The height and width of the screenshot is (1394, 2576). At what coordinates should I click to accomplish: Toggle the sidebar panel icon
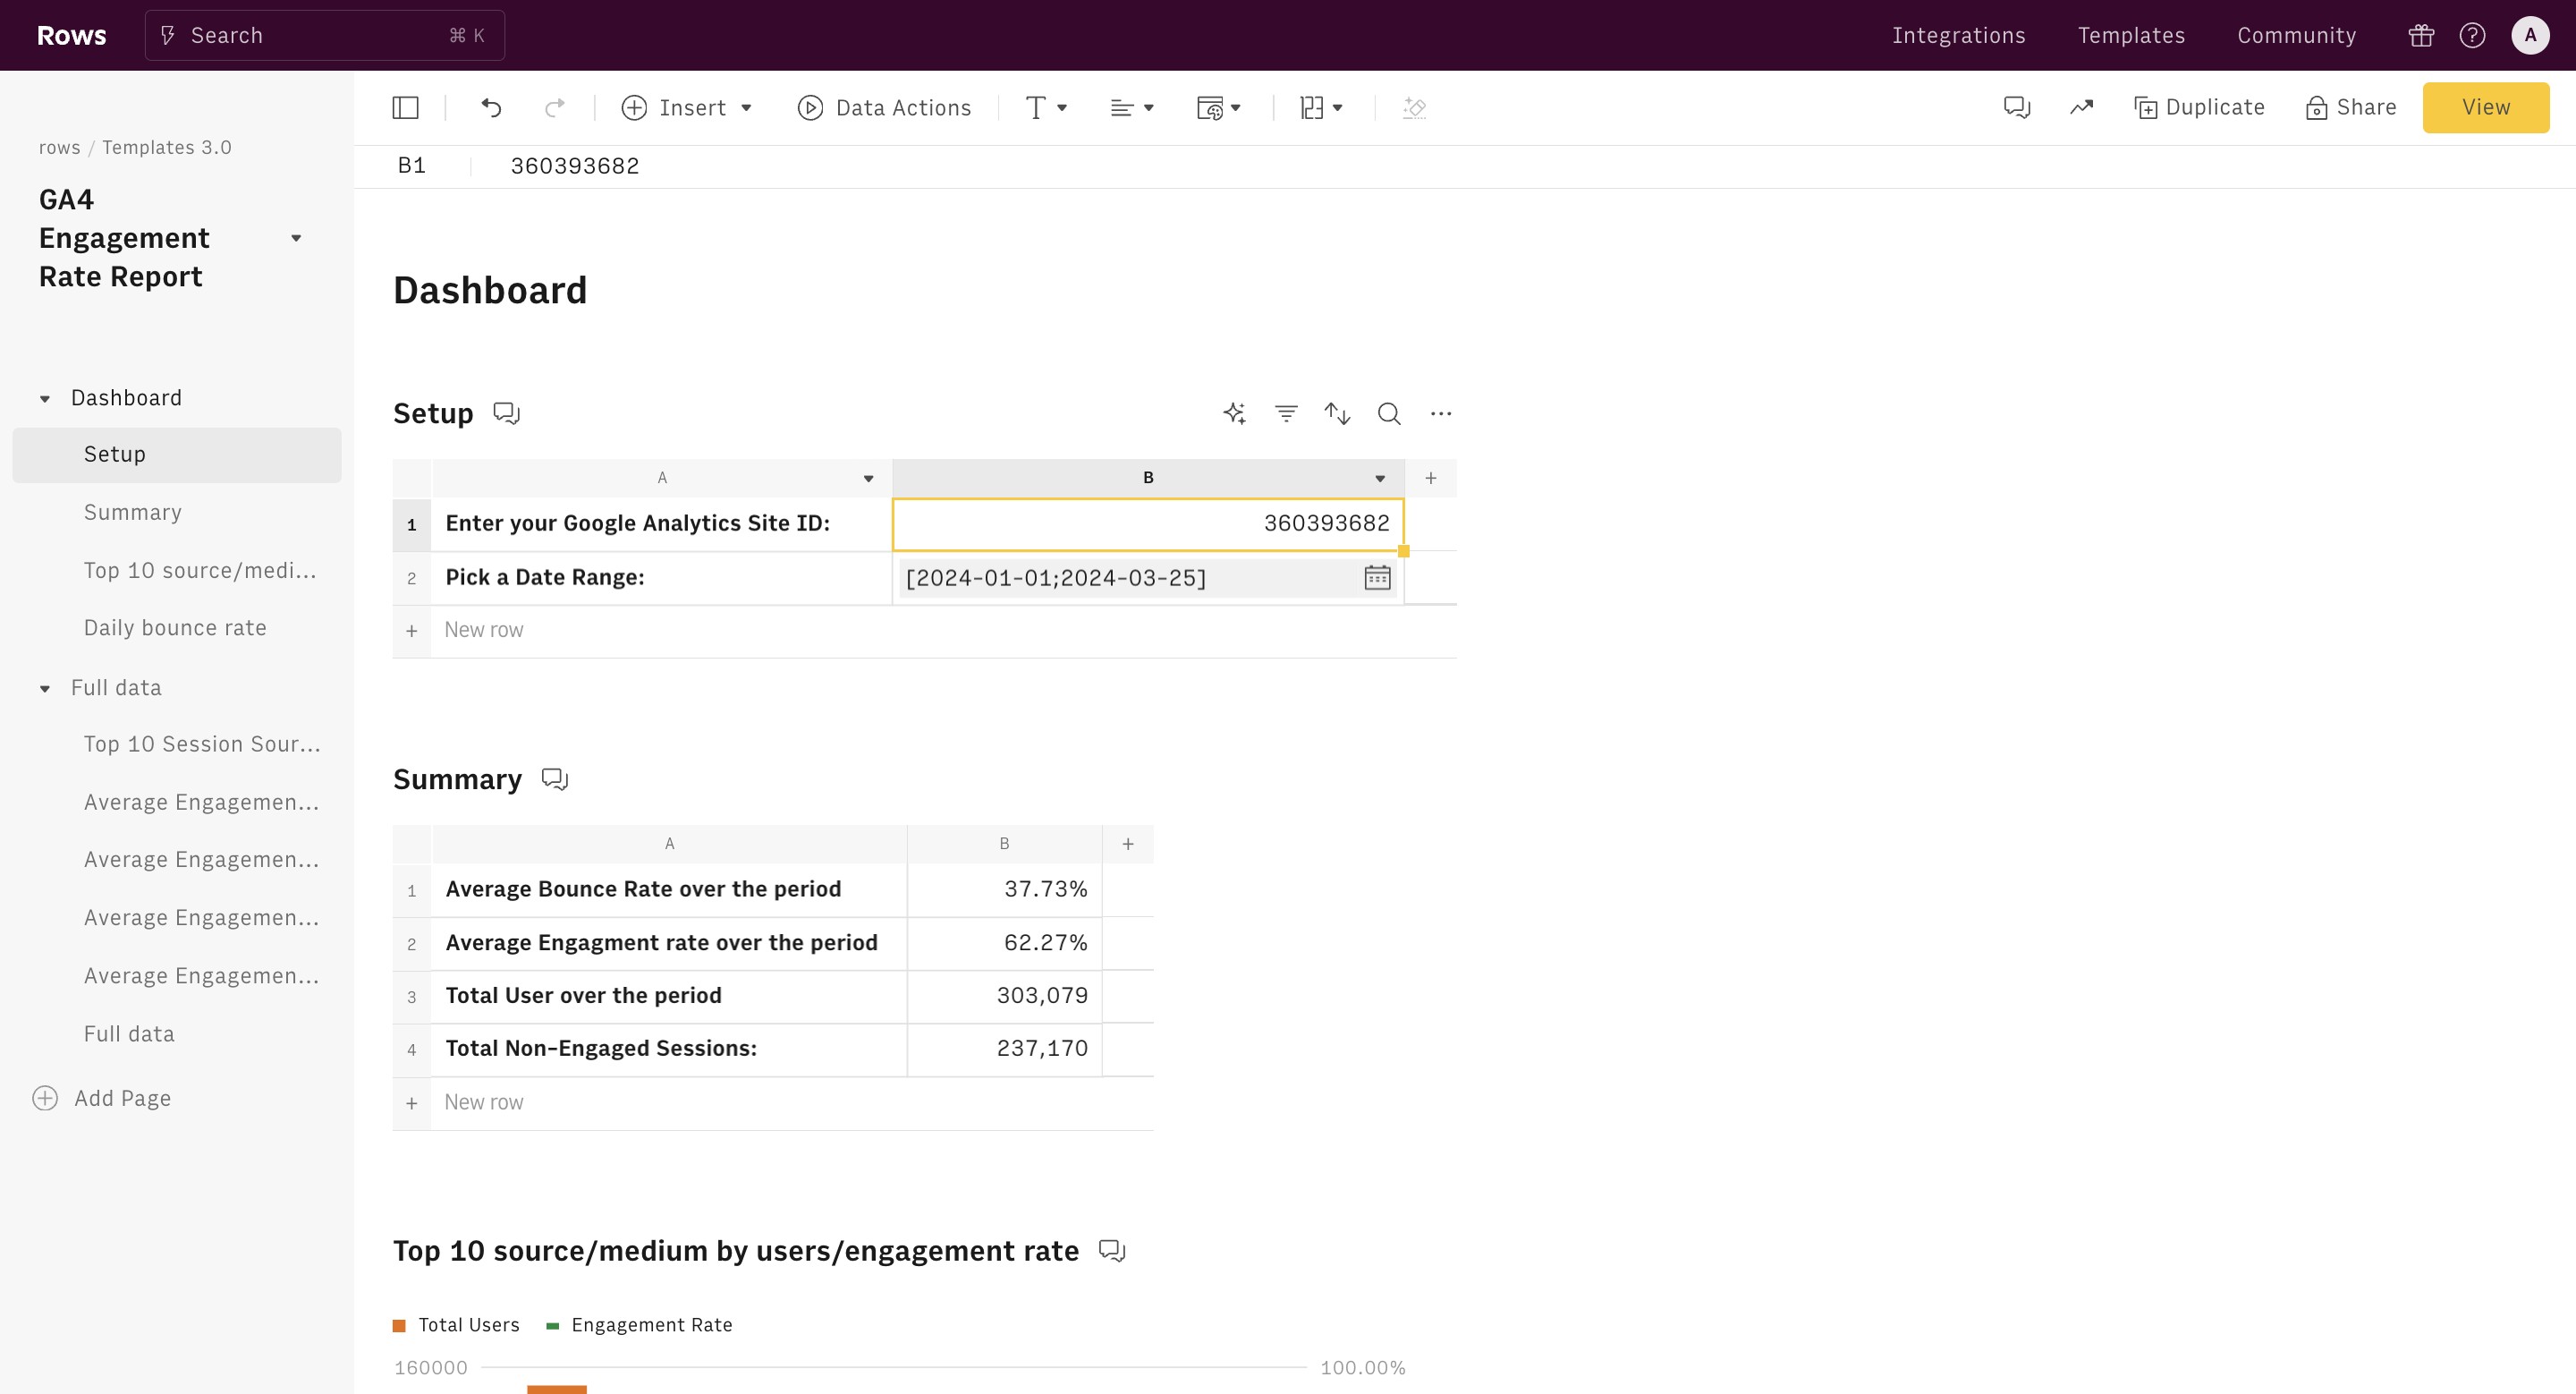point(405,108)
